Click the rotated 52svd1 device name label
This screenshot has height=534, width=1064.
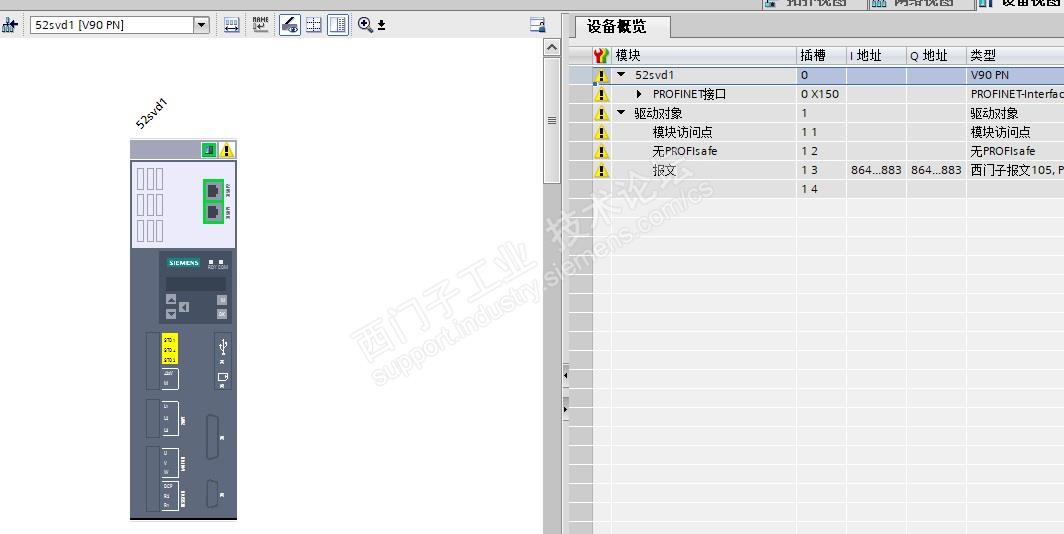pyautogui.click(x=151, y=113)
